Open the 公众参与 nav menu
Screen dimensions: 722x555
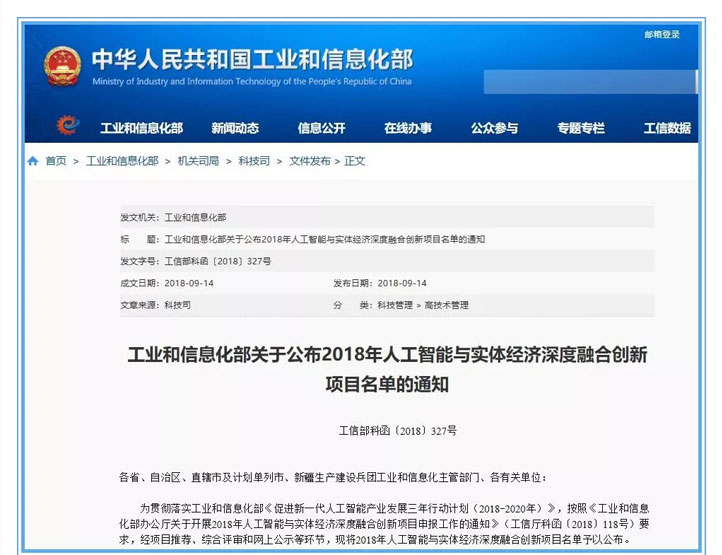pyautogui.click(x=495, y=128)
